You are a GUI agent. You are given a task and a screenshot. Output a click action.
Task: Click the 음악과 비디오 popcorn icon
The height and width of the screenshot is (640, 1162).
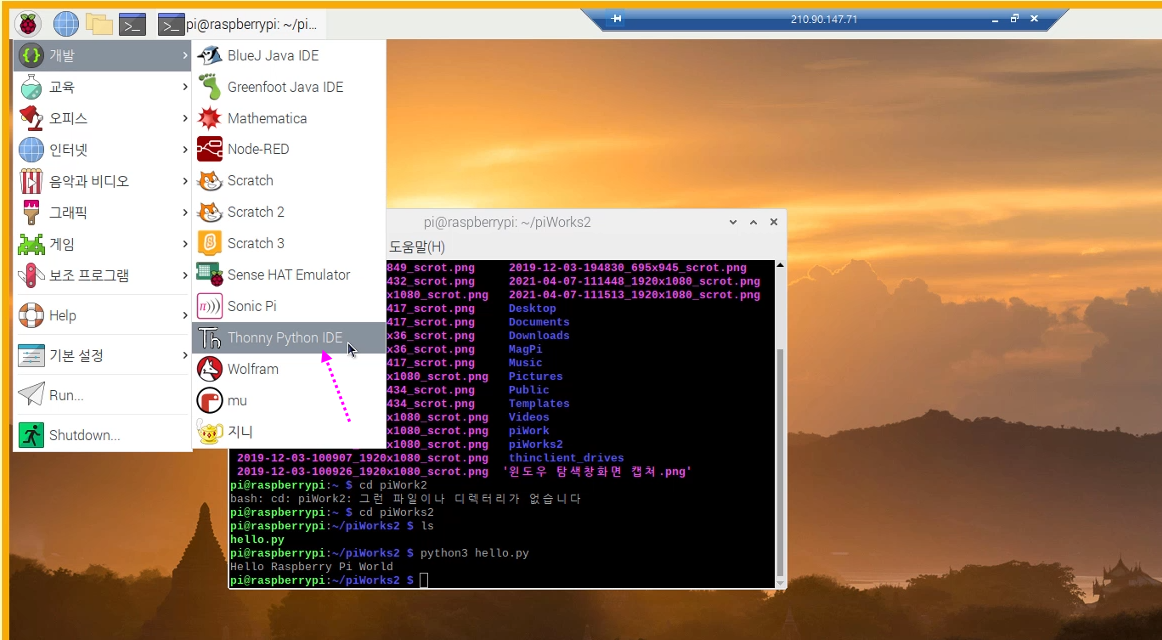point(31,181)
